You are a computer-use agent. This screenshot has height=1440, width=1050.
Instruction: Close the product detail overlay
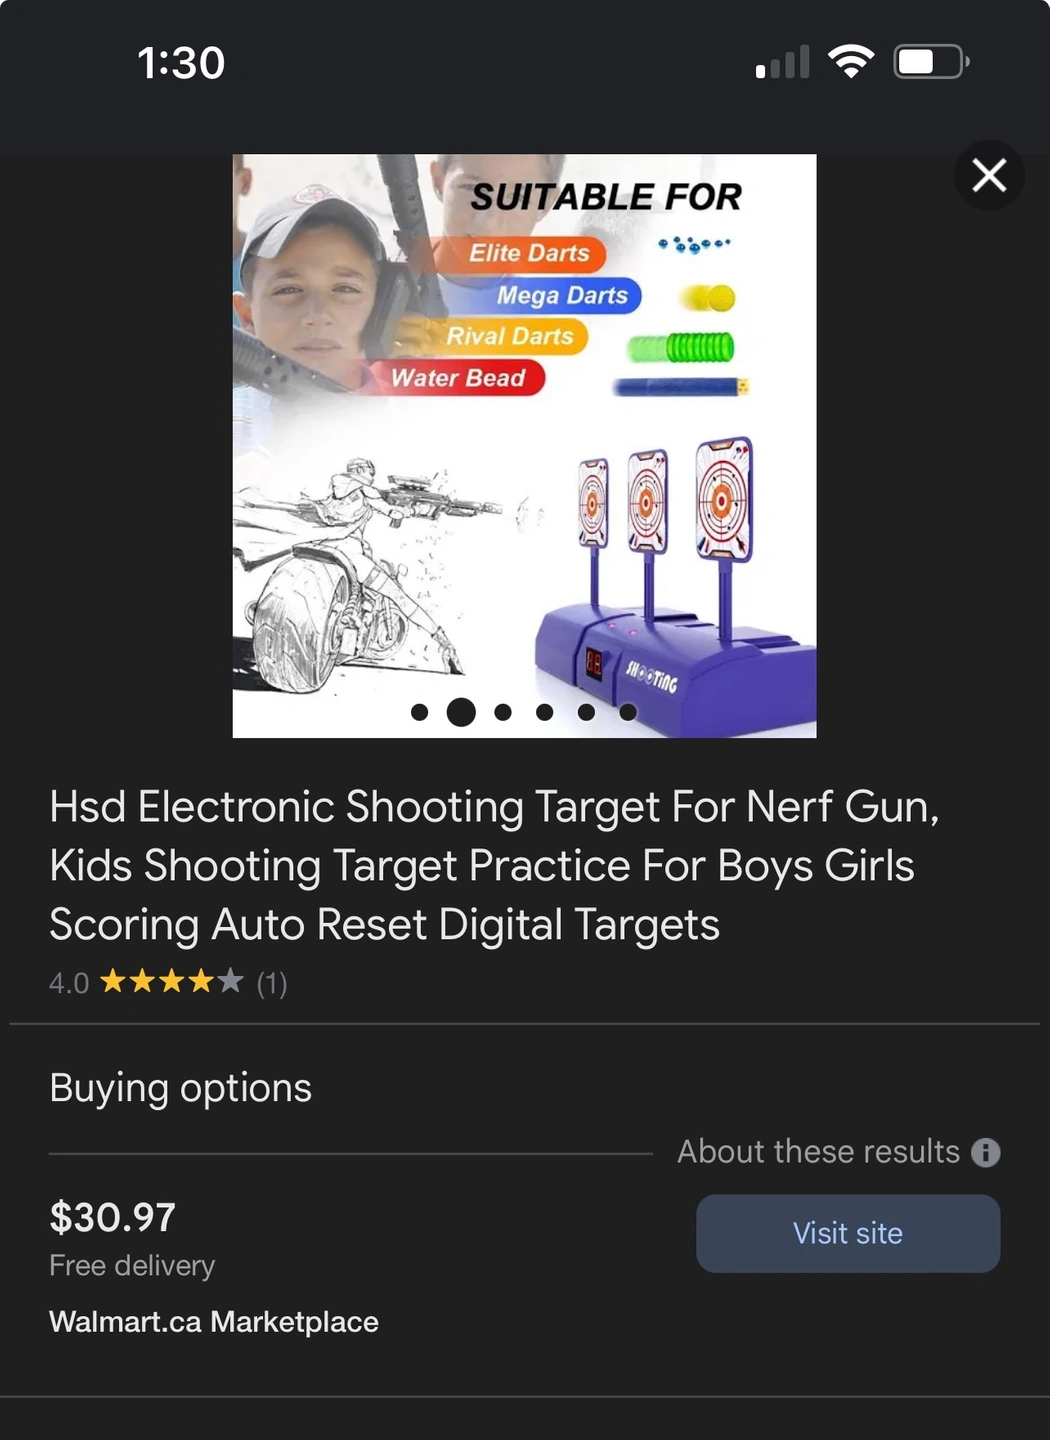point(989,175)
